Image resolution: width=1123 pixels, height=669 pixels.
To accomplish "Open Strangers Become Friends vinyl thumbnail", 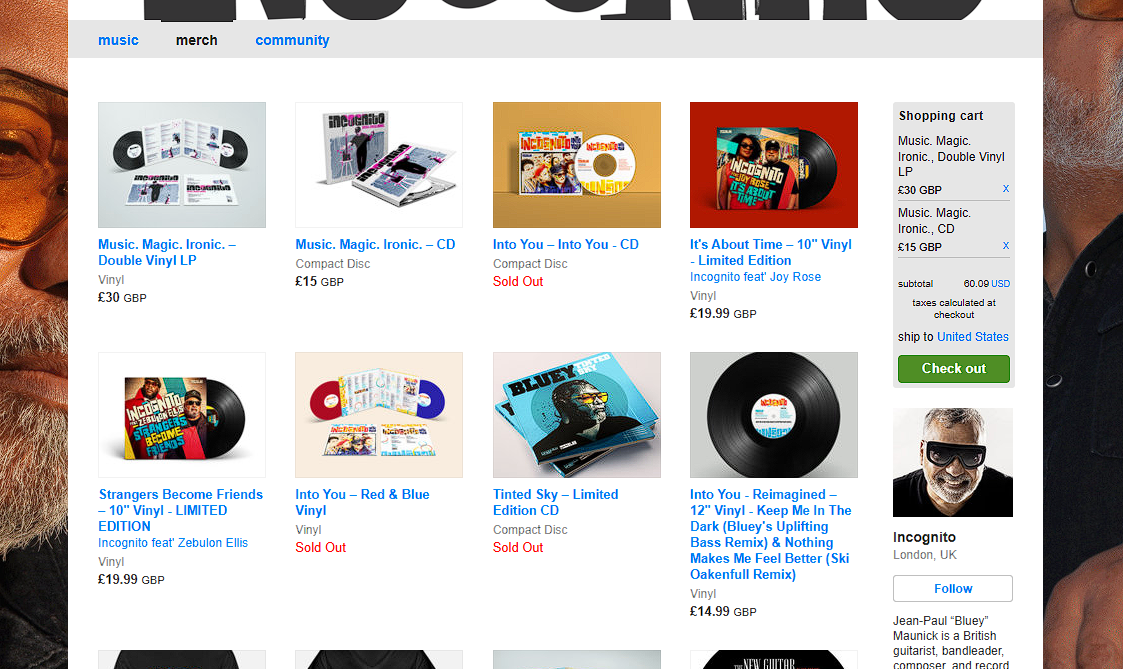I will [x=182, y=415].
